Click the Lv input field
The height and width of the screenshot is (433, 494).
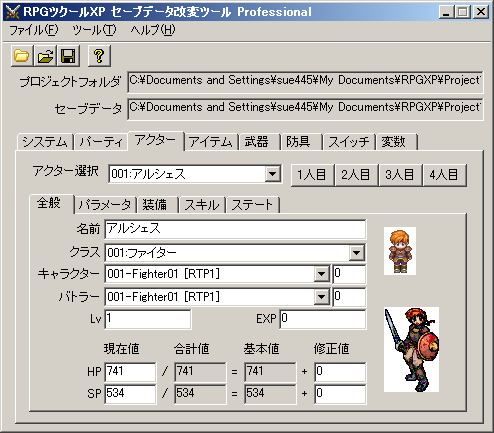(148, 319)
